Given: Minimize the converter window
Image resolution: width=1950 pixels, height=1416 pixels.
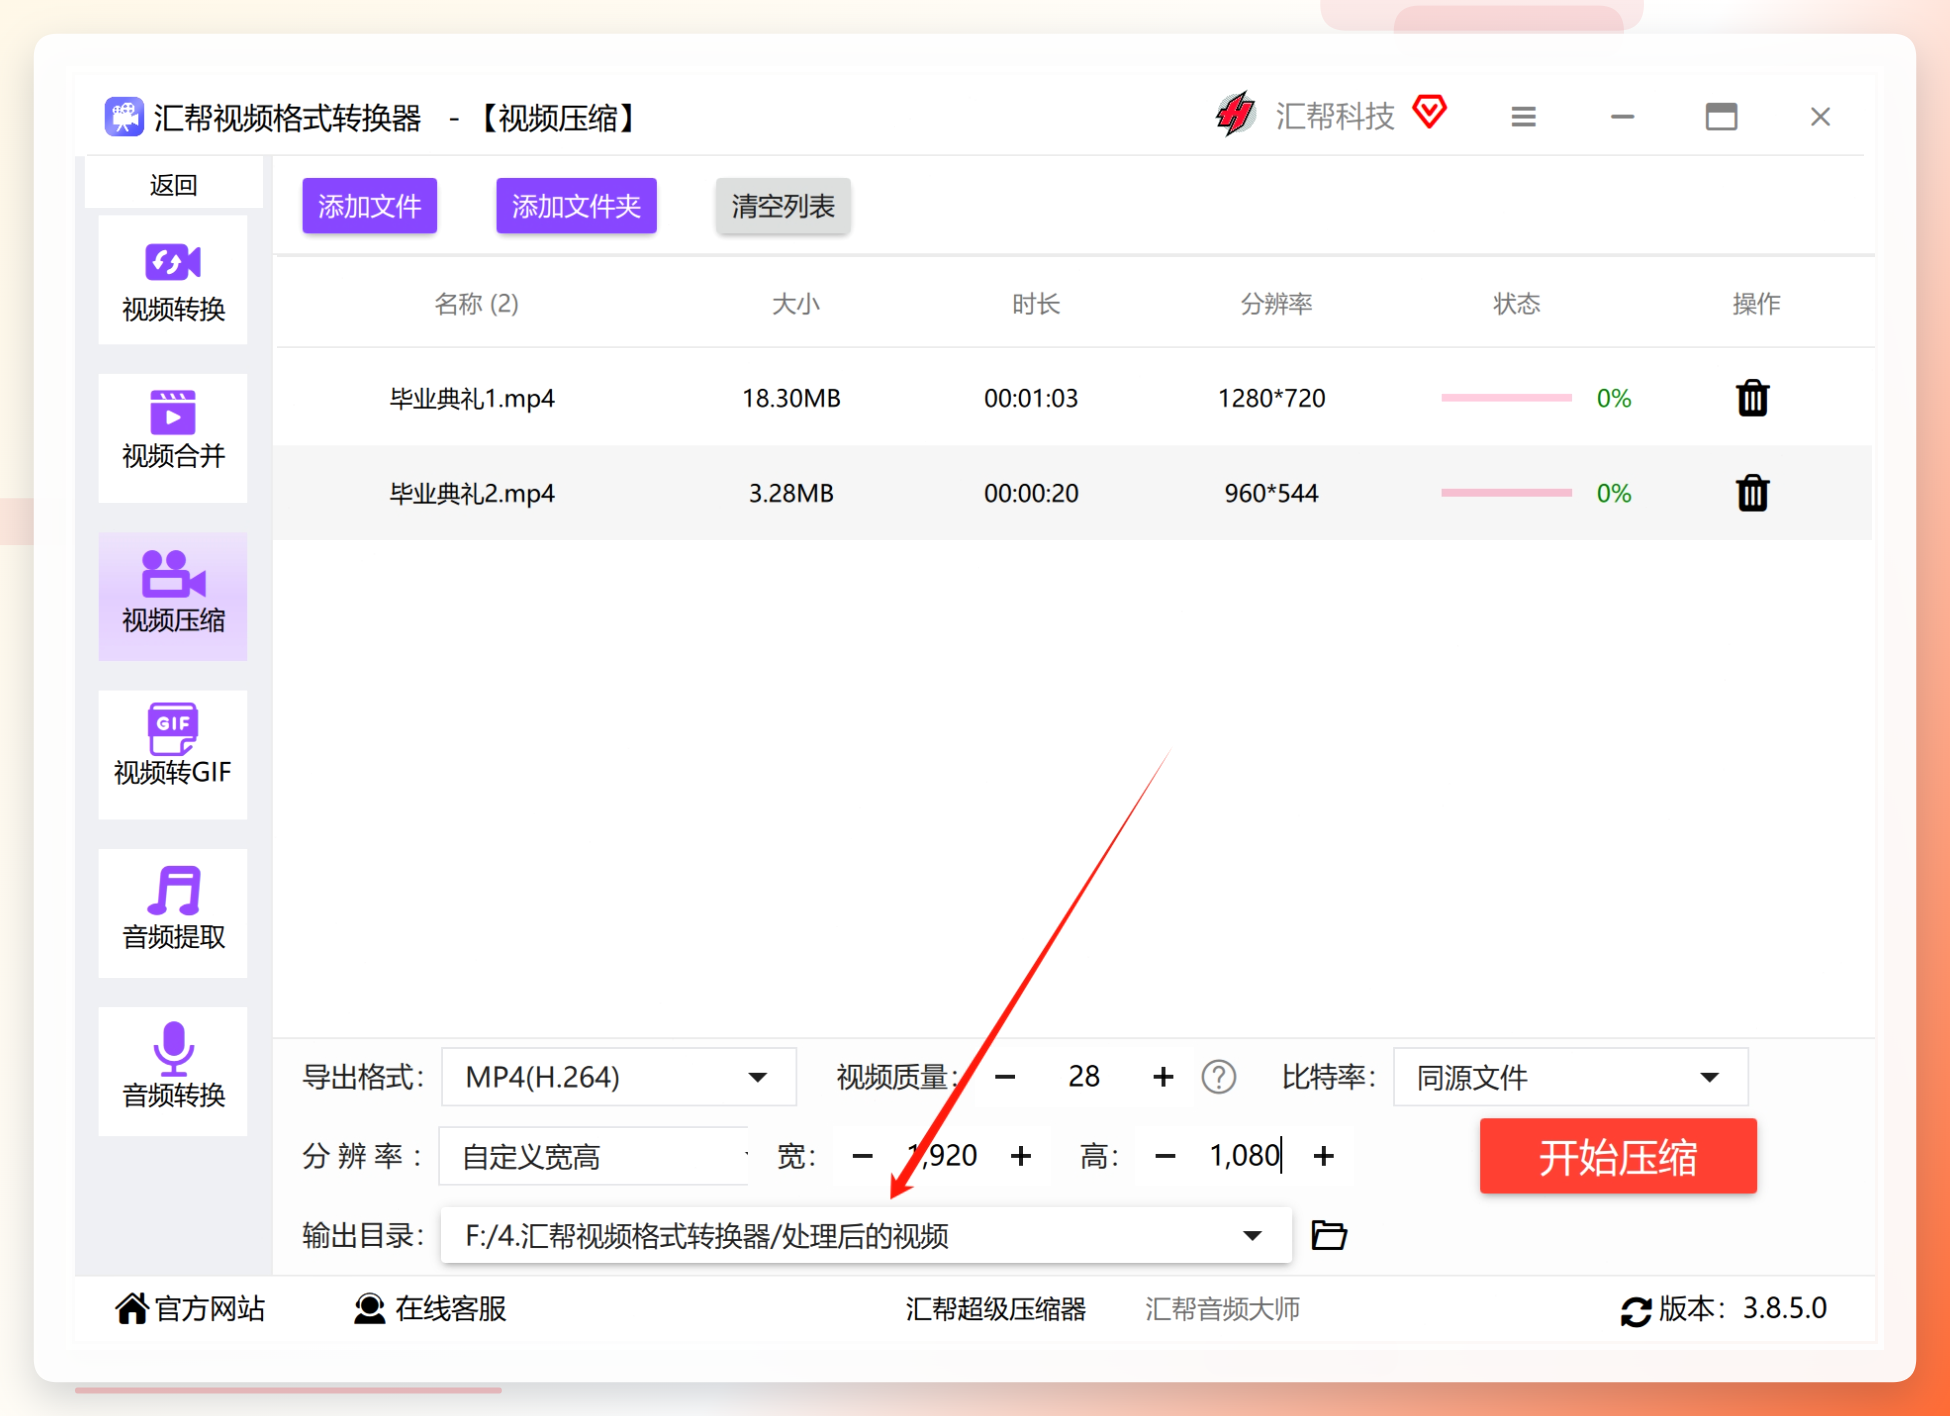Looking at the screenshot, I should (x=1622, y=117).
